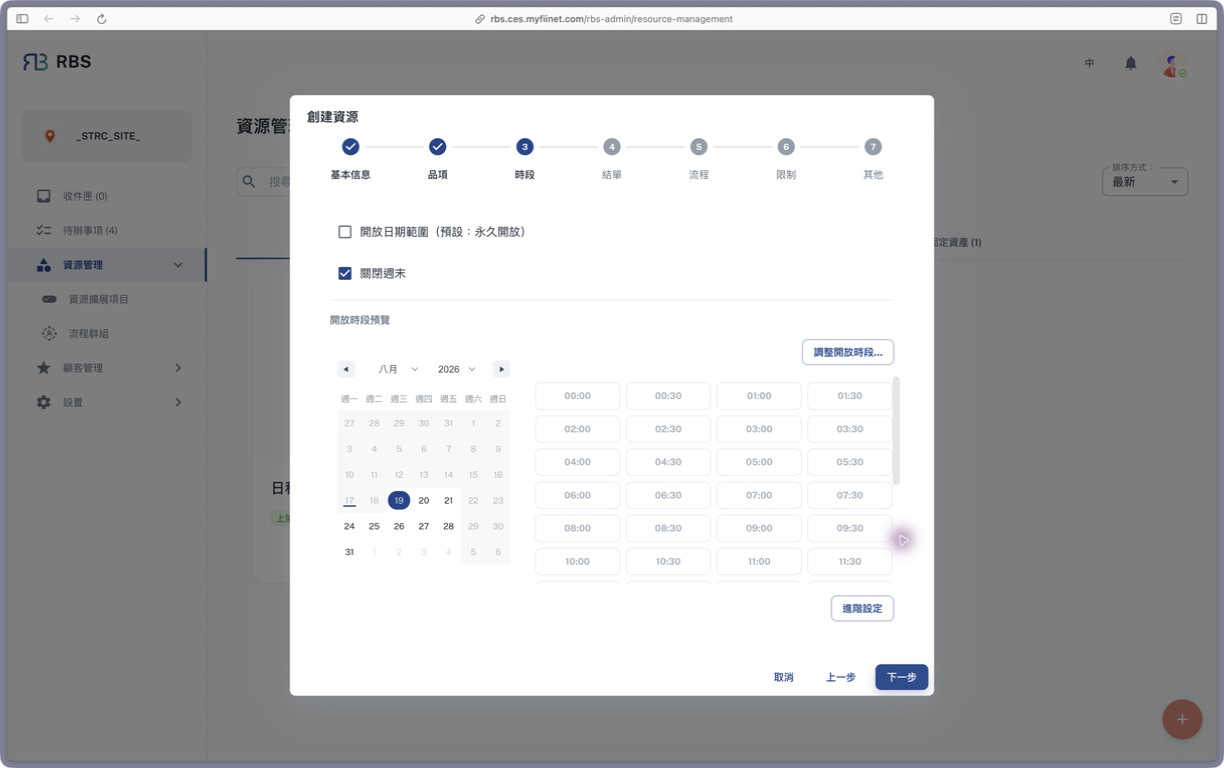Click the split view icon at top right
The height and width of the screenshot is (768, 1224).
coord(1202,19)
